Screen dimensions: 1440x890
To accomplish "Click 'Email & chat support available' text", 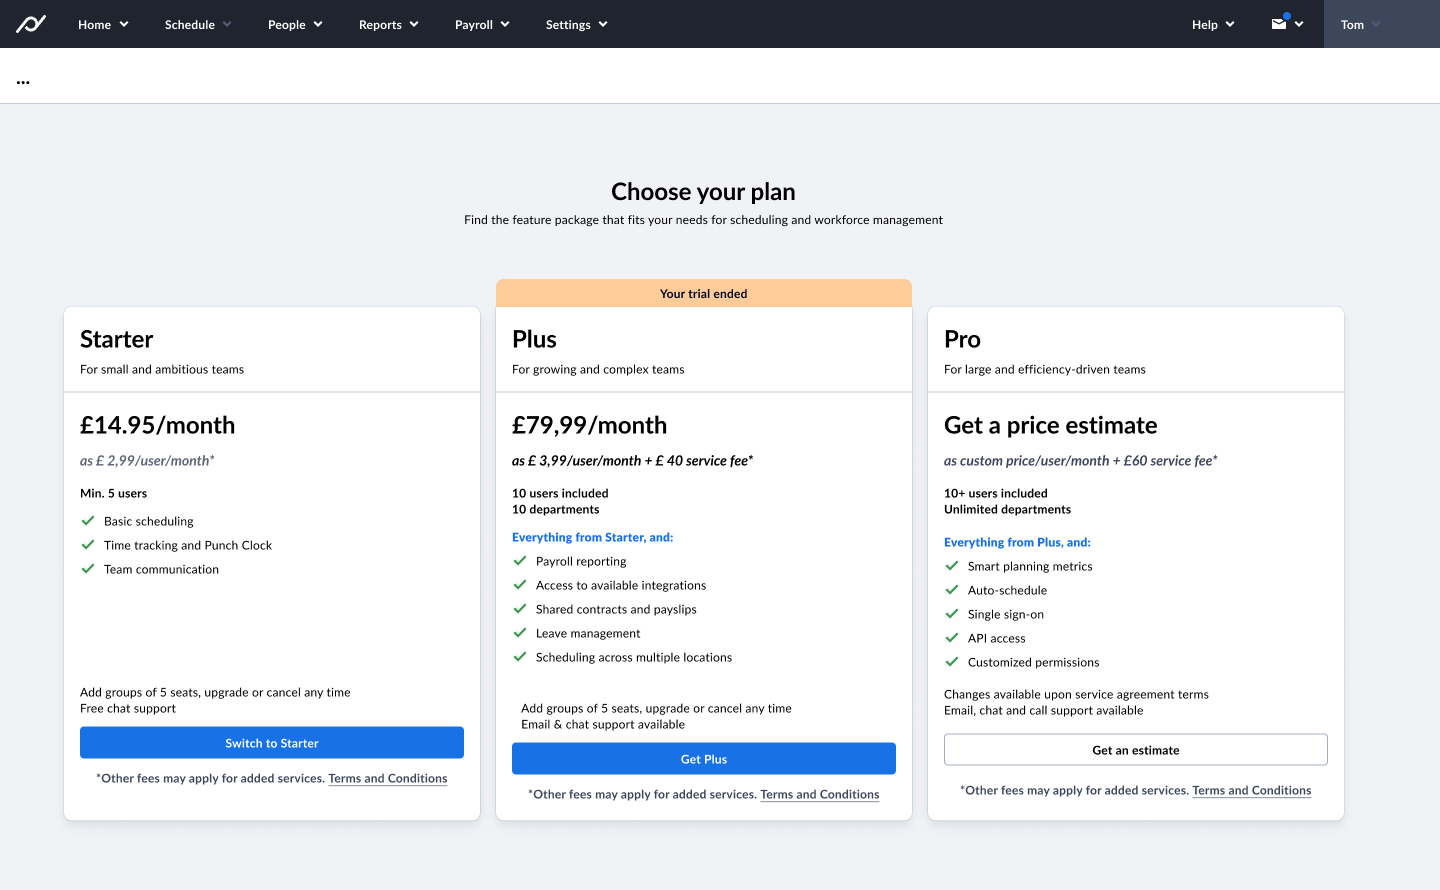I will coord(603,724).
